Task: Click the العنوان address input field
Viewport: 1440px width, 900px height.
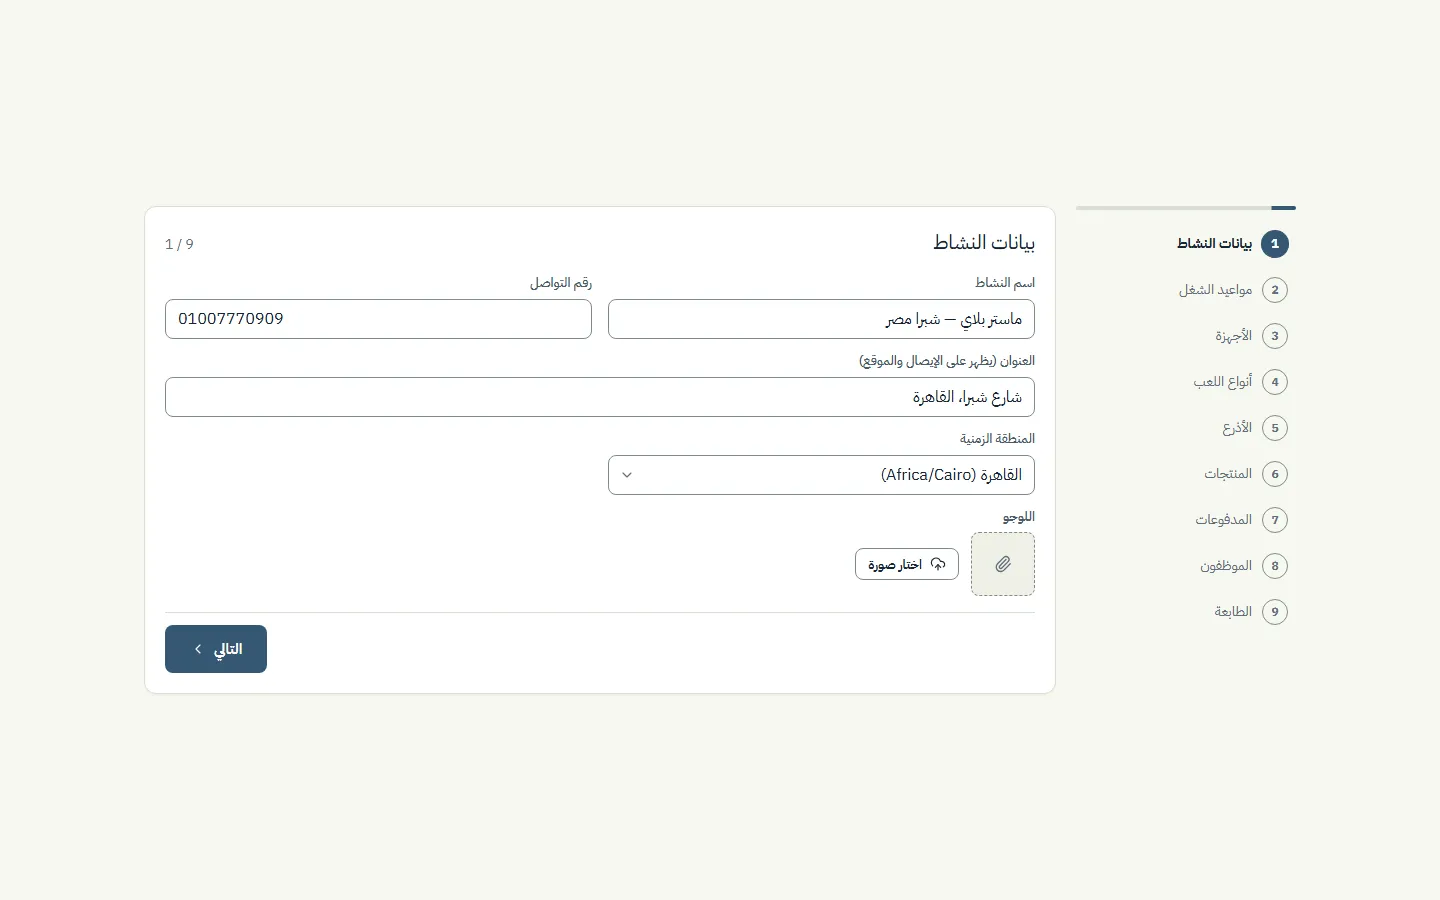Action: [600, 397]
